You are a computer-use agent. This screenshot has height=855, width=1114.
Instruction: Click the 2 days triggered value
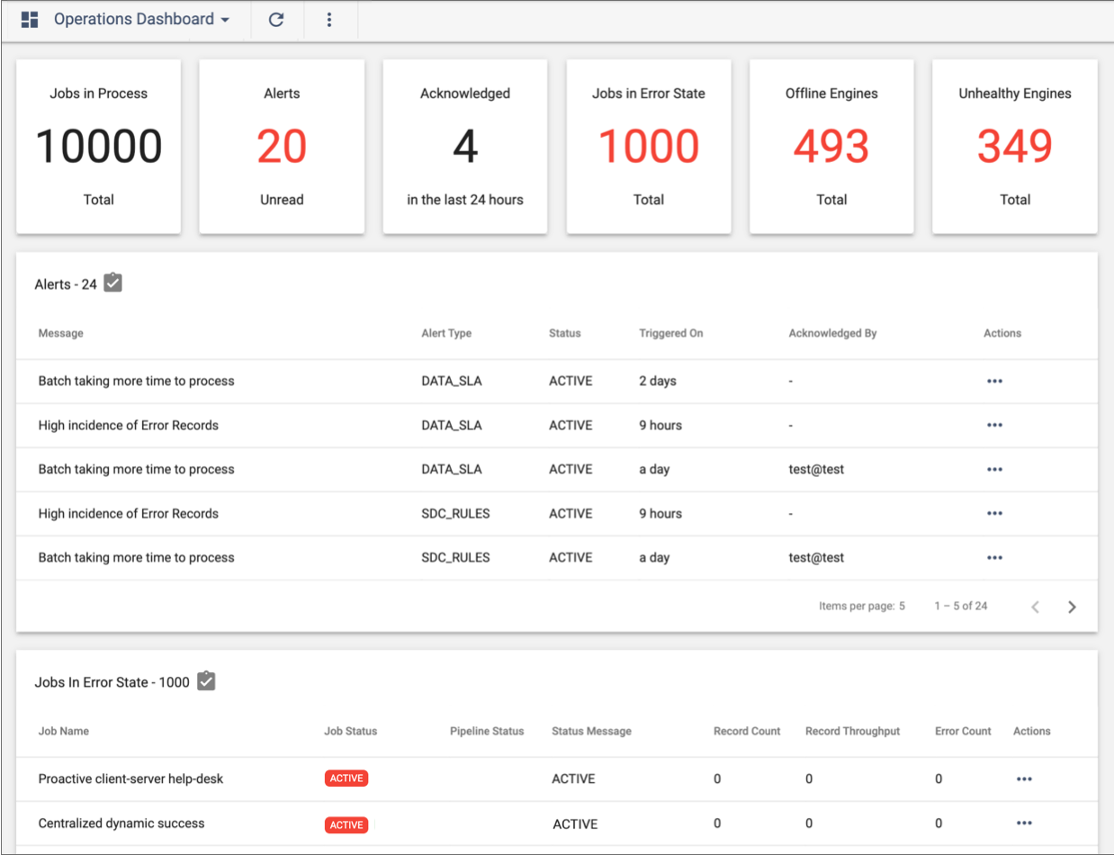click(657, 381)
